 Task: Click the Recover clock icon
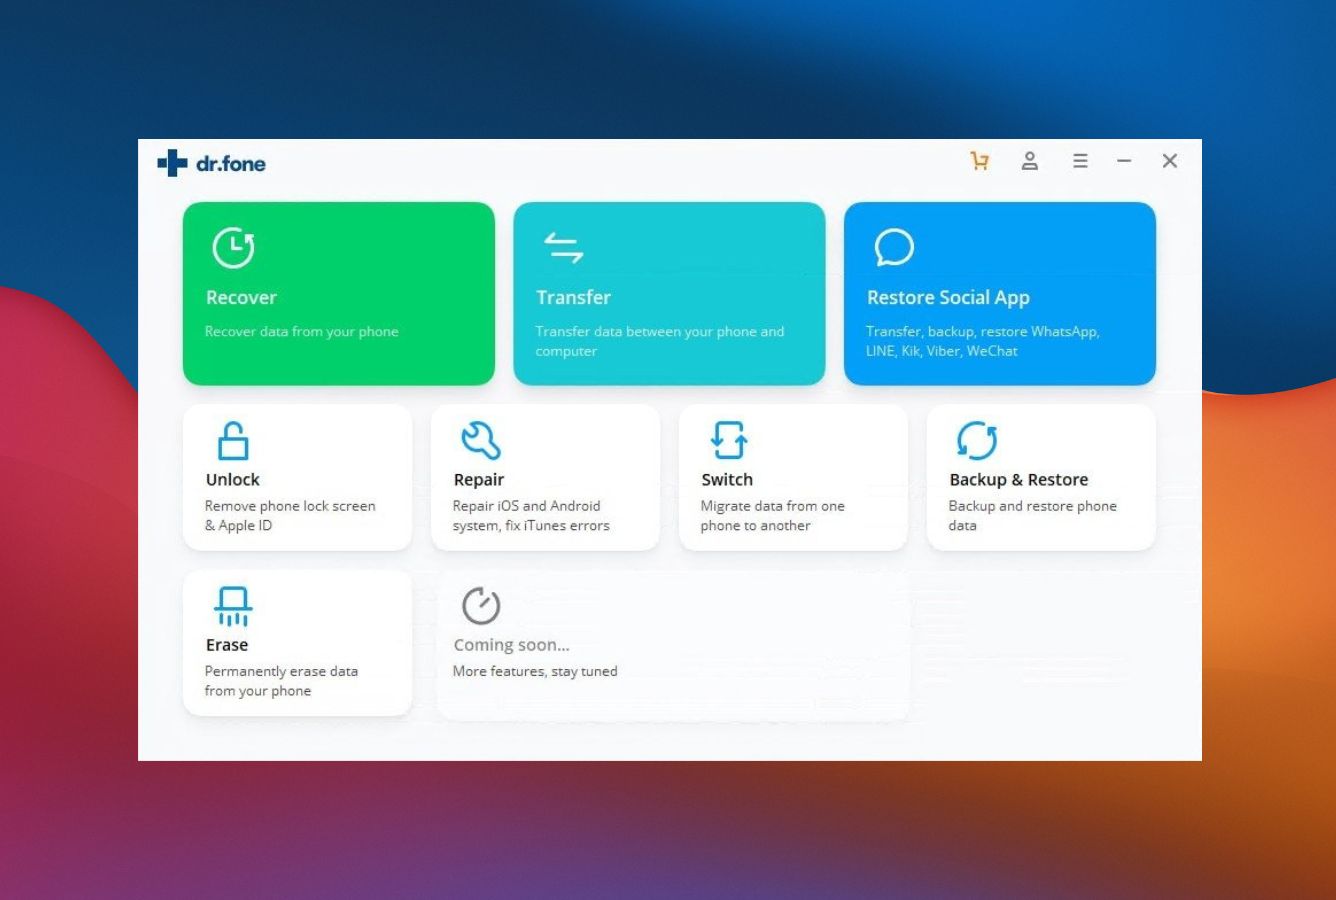coord(234,247)
